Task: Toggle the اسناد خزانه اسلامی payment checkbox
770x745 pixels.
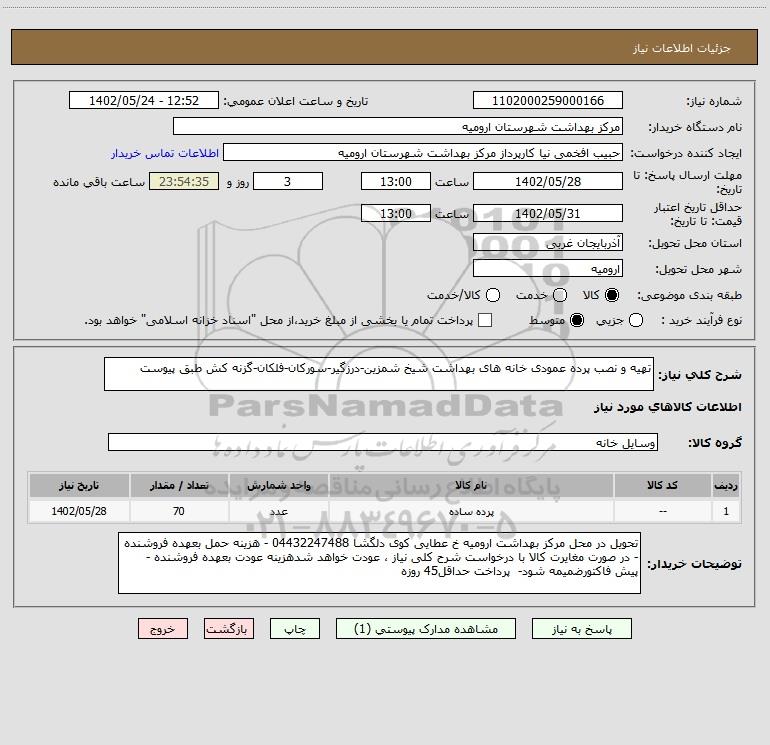Action: pyautogui.click(x=485, y=320)
